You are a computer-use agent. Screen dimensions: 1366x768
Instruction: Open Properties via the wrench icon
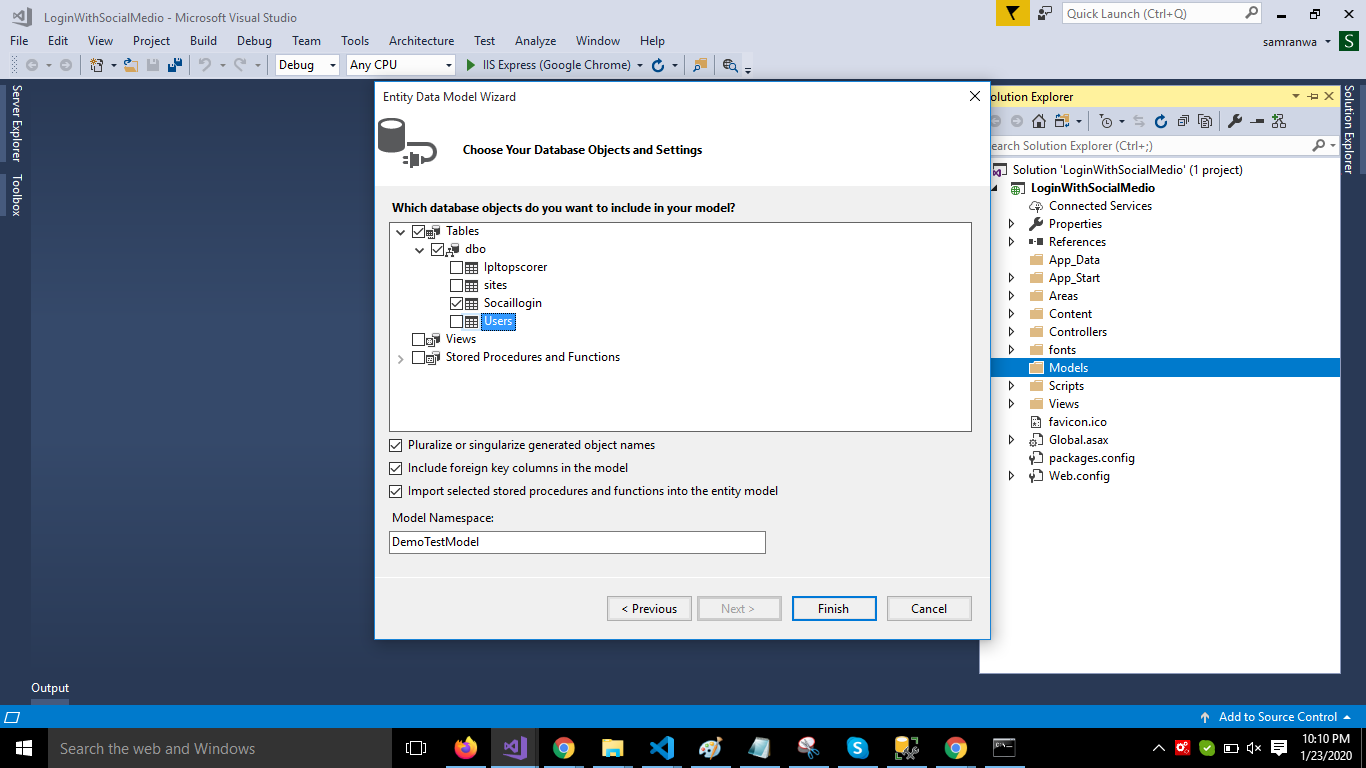(1235, 121)
